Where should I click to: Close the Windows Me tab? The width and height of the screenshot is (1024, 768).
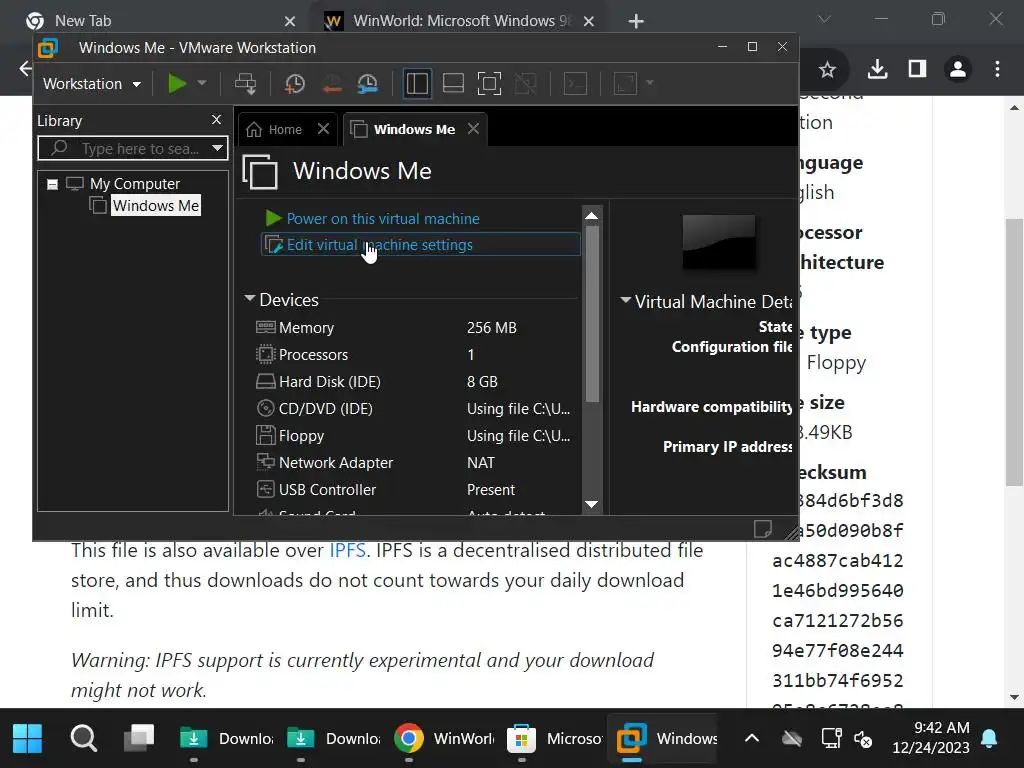473,129
